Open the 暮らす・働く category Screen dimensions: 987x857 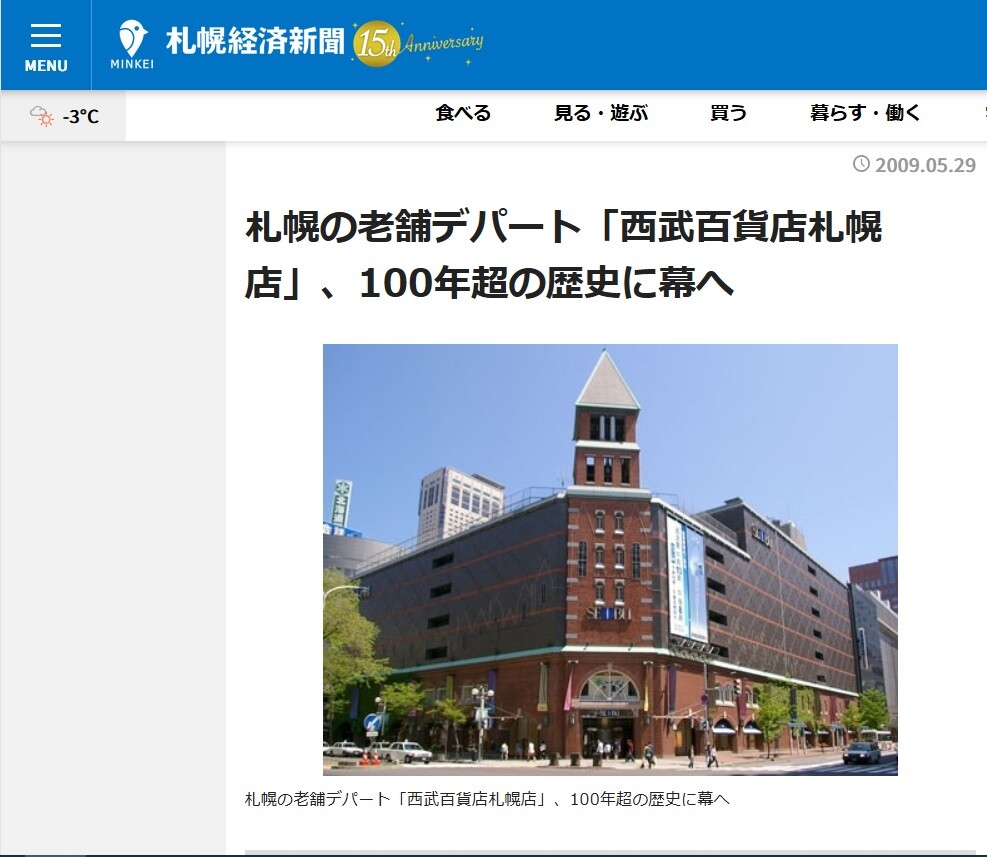pyautogui.click(x=866, y=113)
